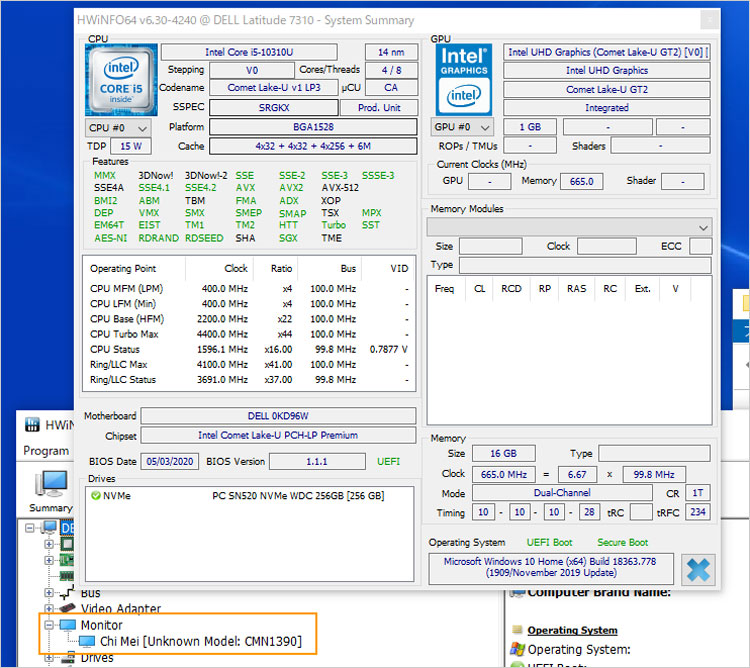
Task: Click the AVX-512 feature label
Action: tap(340, 188)
